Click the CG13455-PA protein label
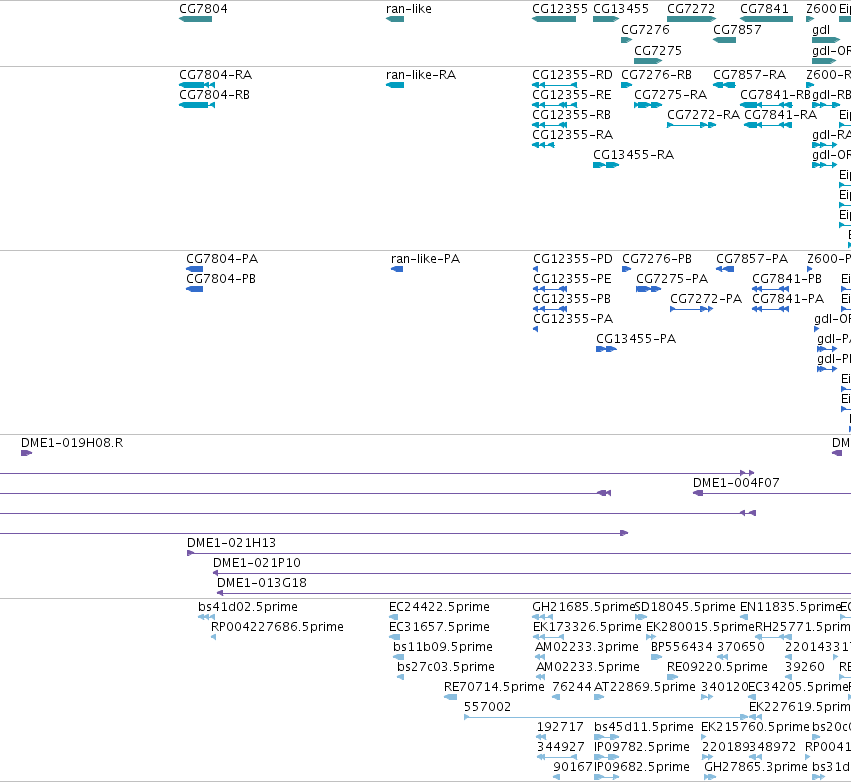This screenshot has height=782, width=851. pyautogui.click(x=636, y=339)
